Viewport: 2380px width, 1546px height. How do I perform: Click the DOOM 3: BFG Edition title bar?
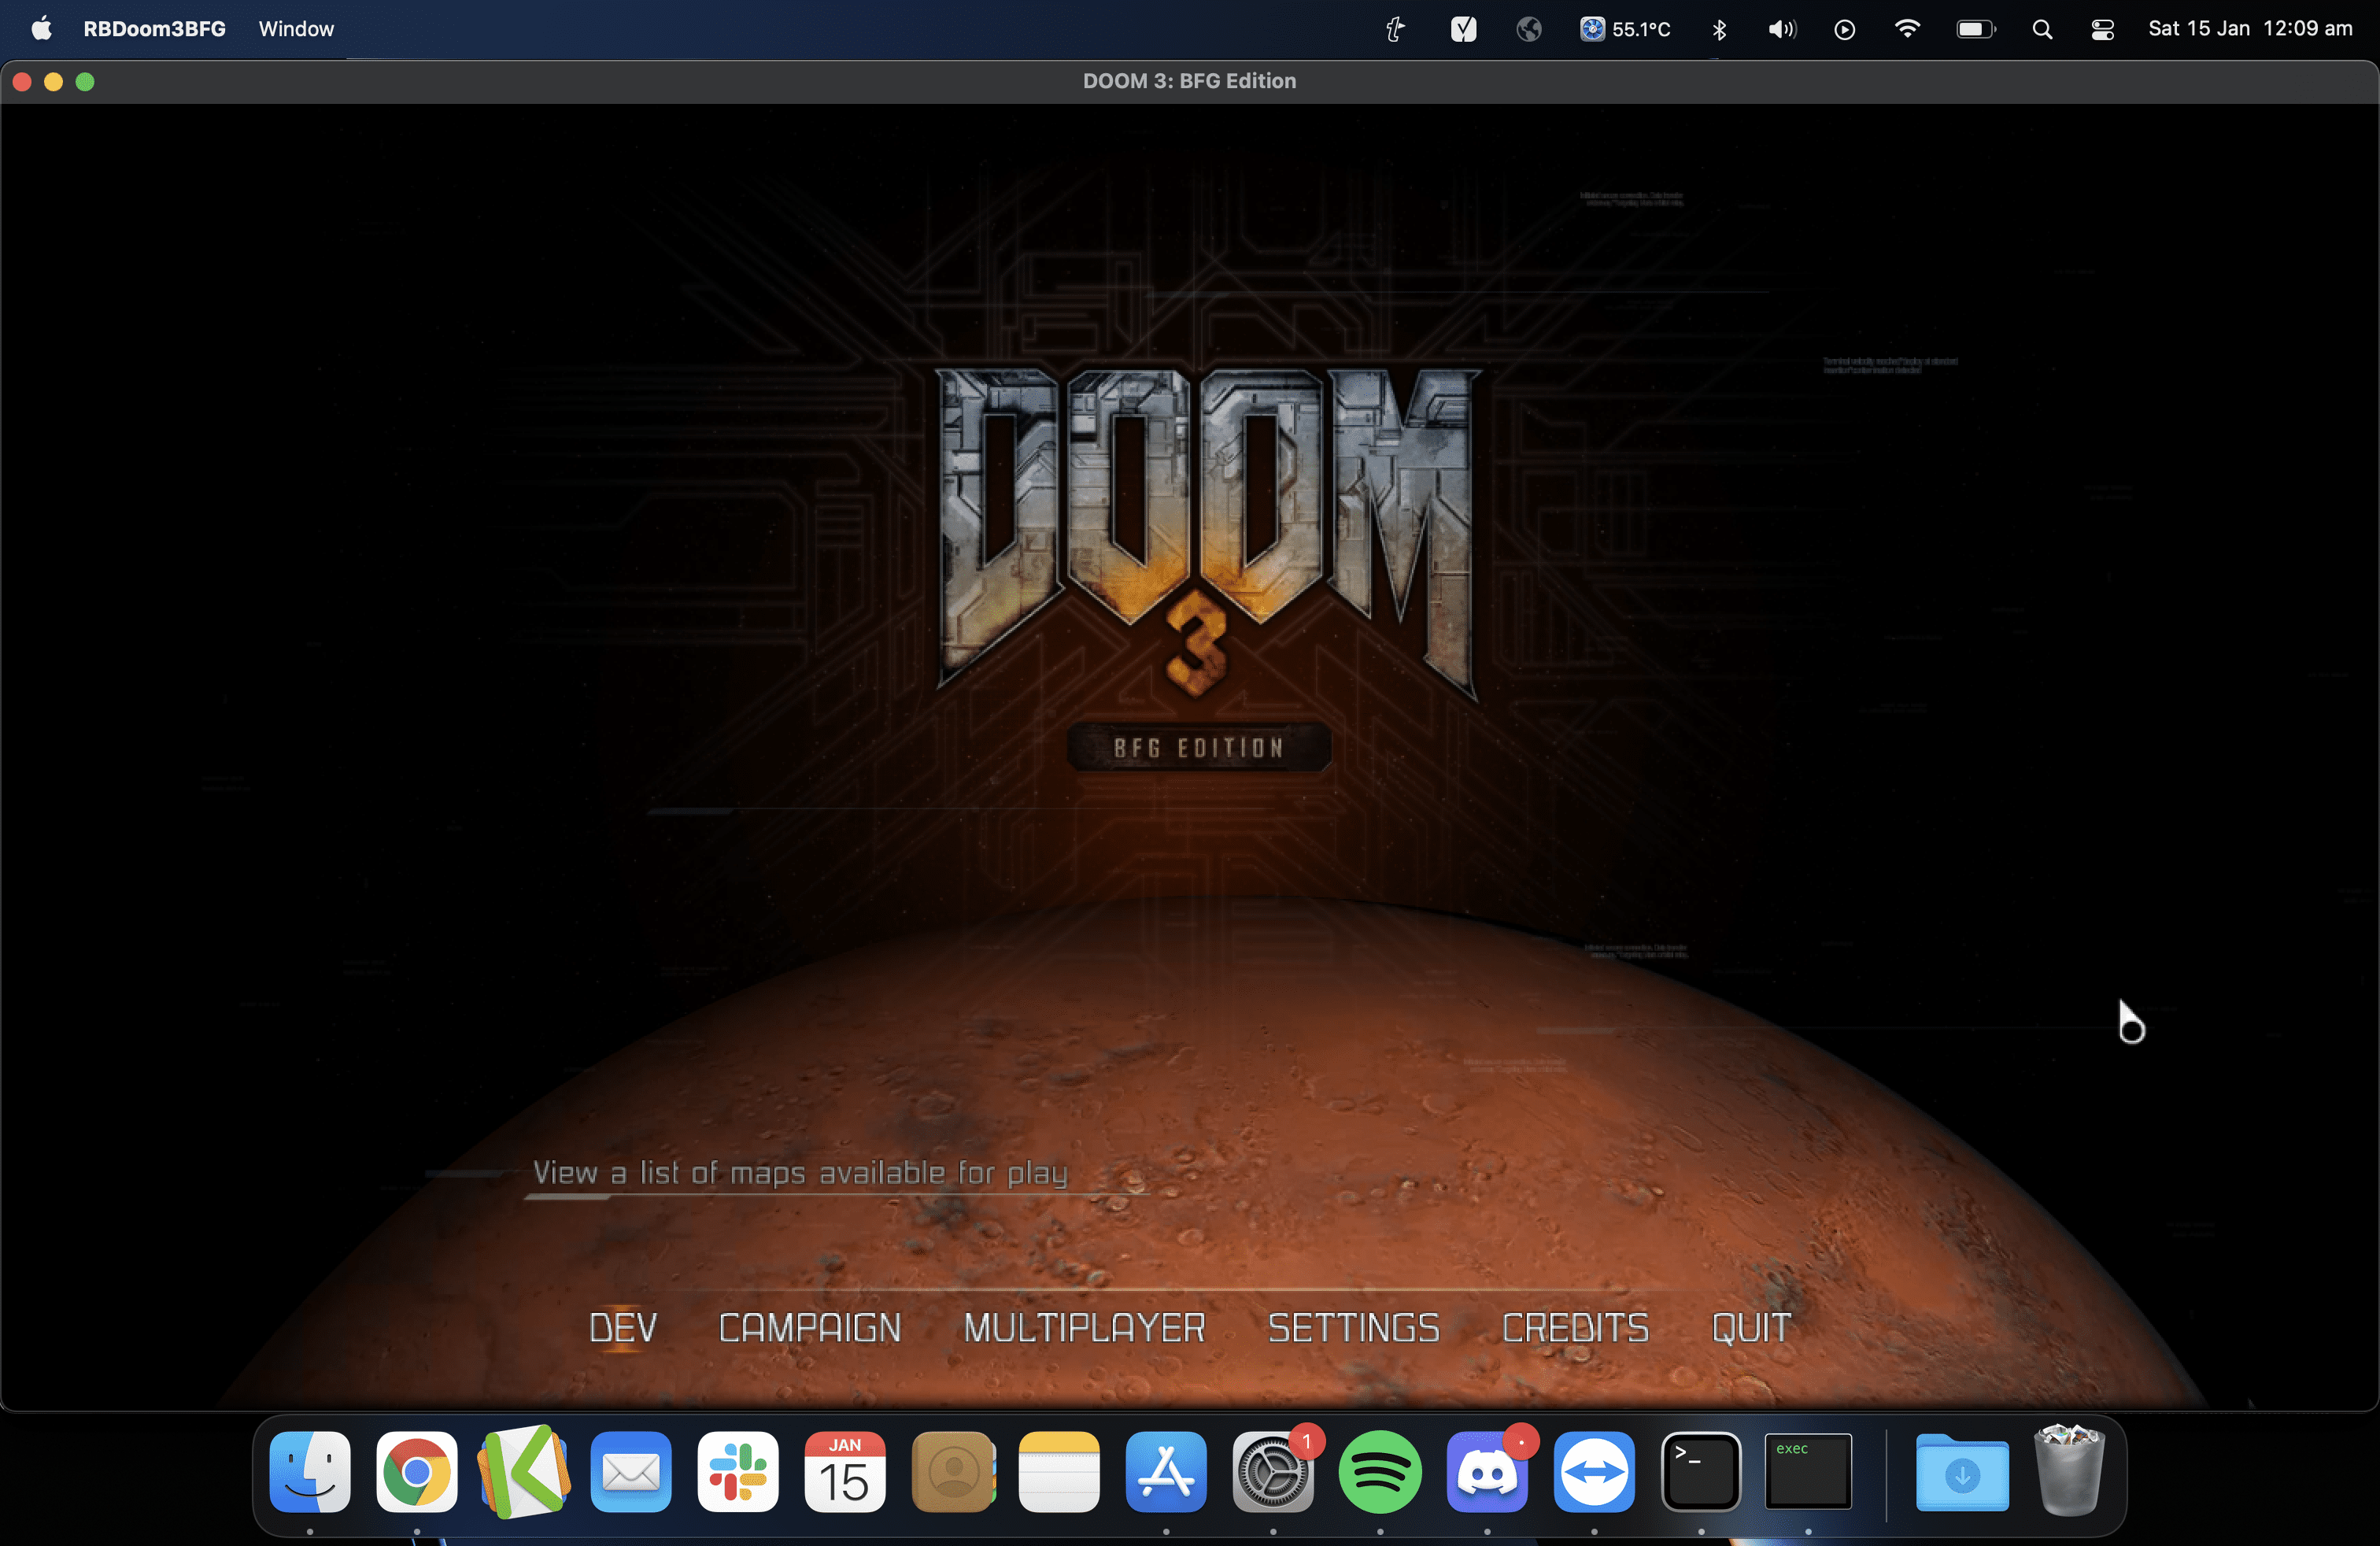click(1189, 81)
